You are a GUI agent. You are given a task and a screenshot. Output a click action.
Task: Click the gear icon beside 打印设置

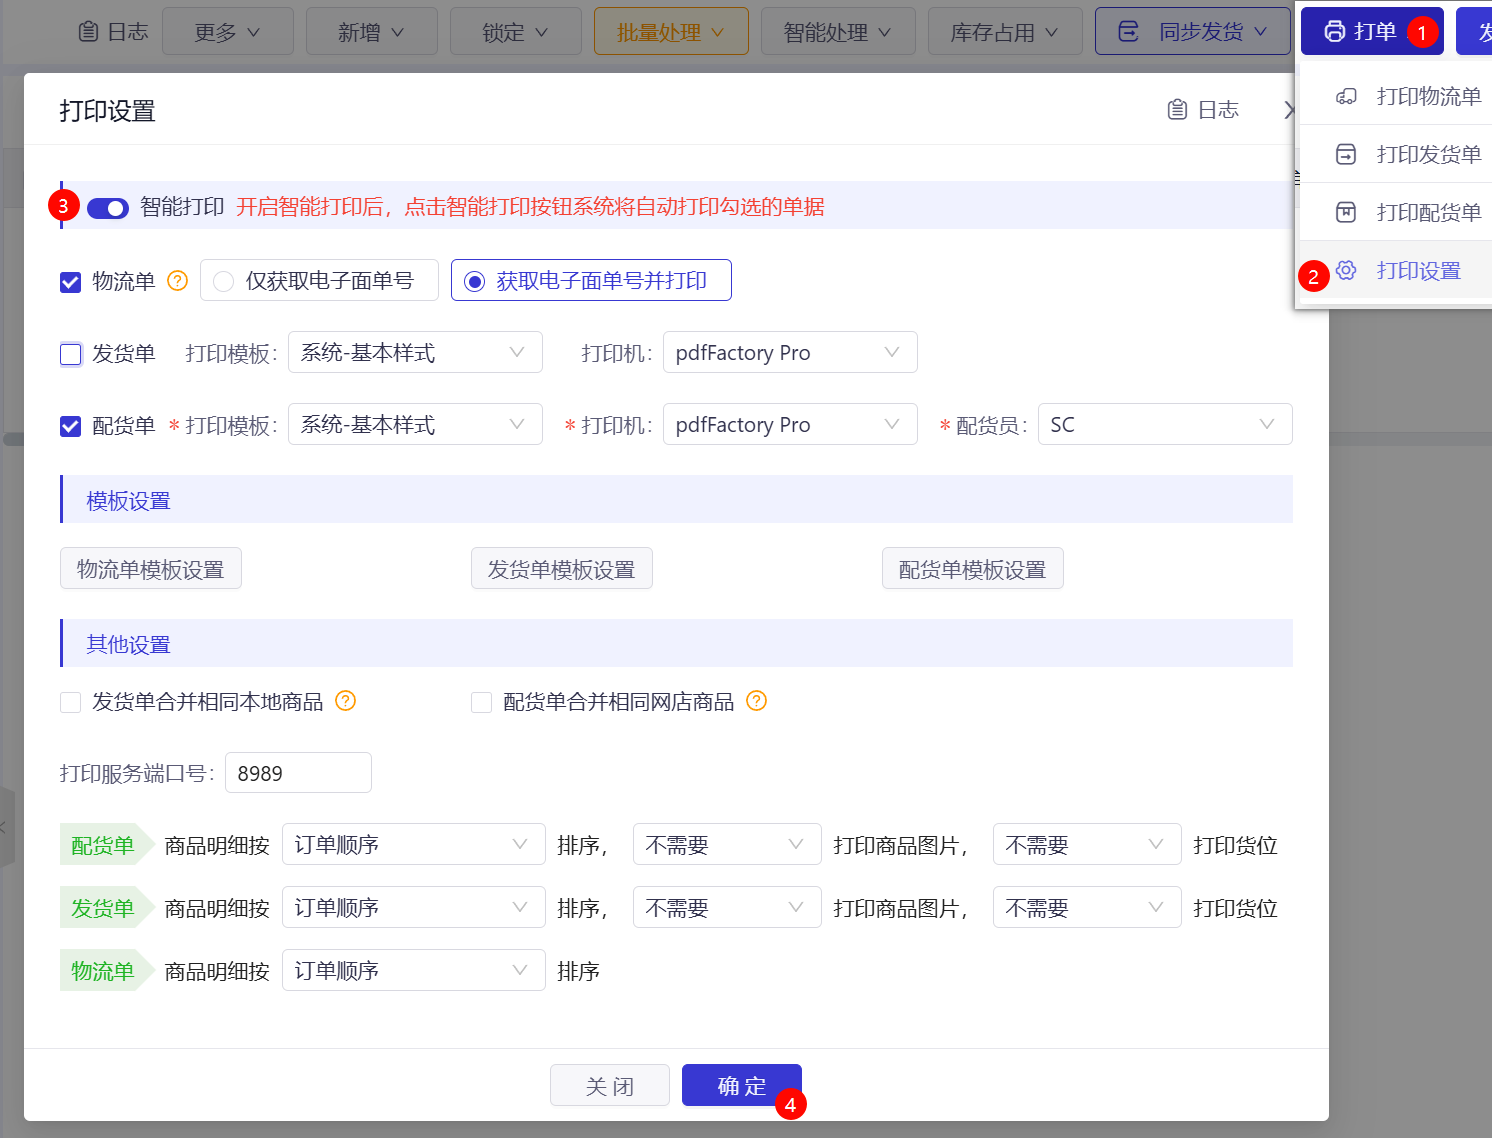coord(1346,270)
